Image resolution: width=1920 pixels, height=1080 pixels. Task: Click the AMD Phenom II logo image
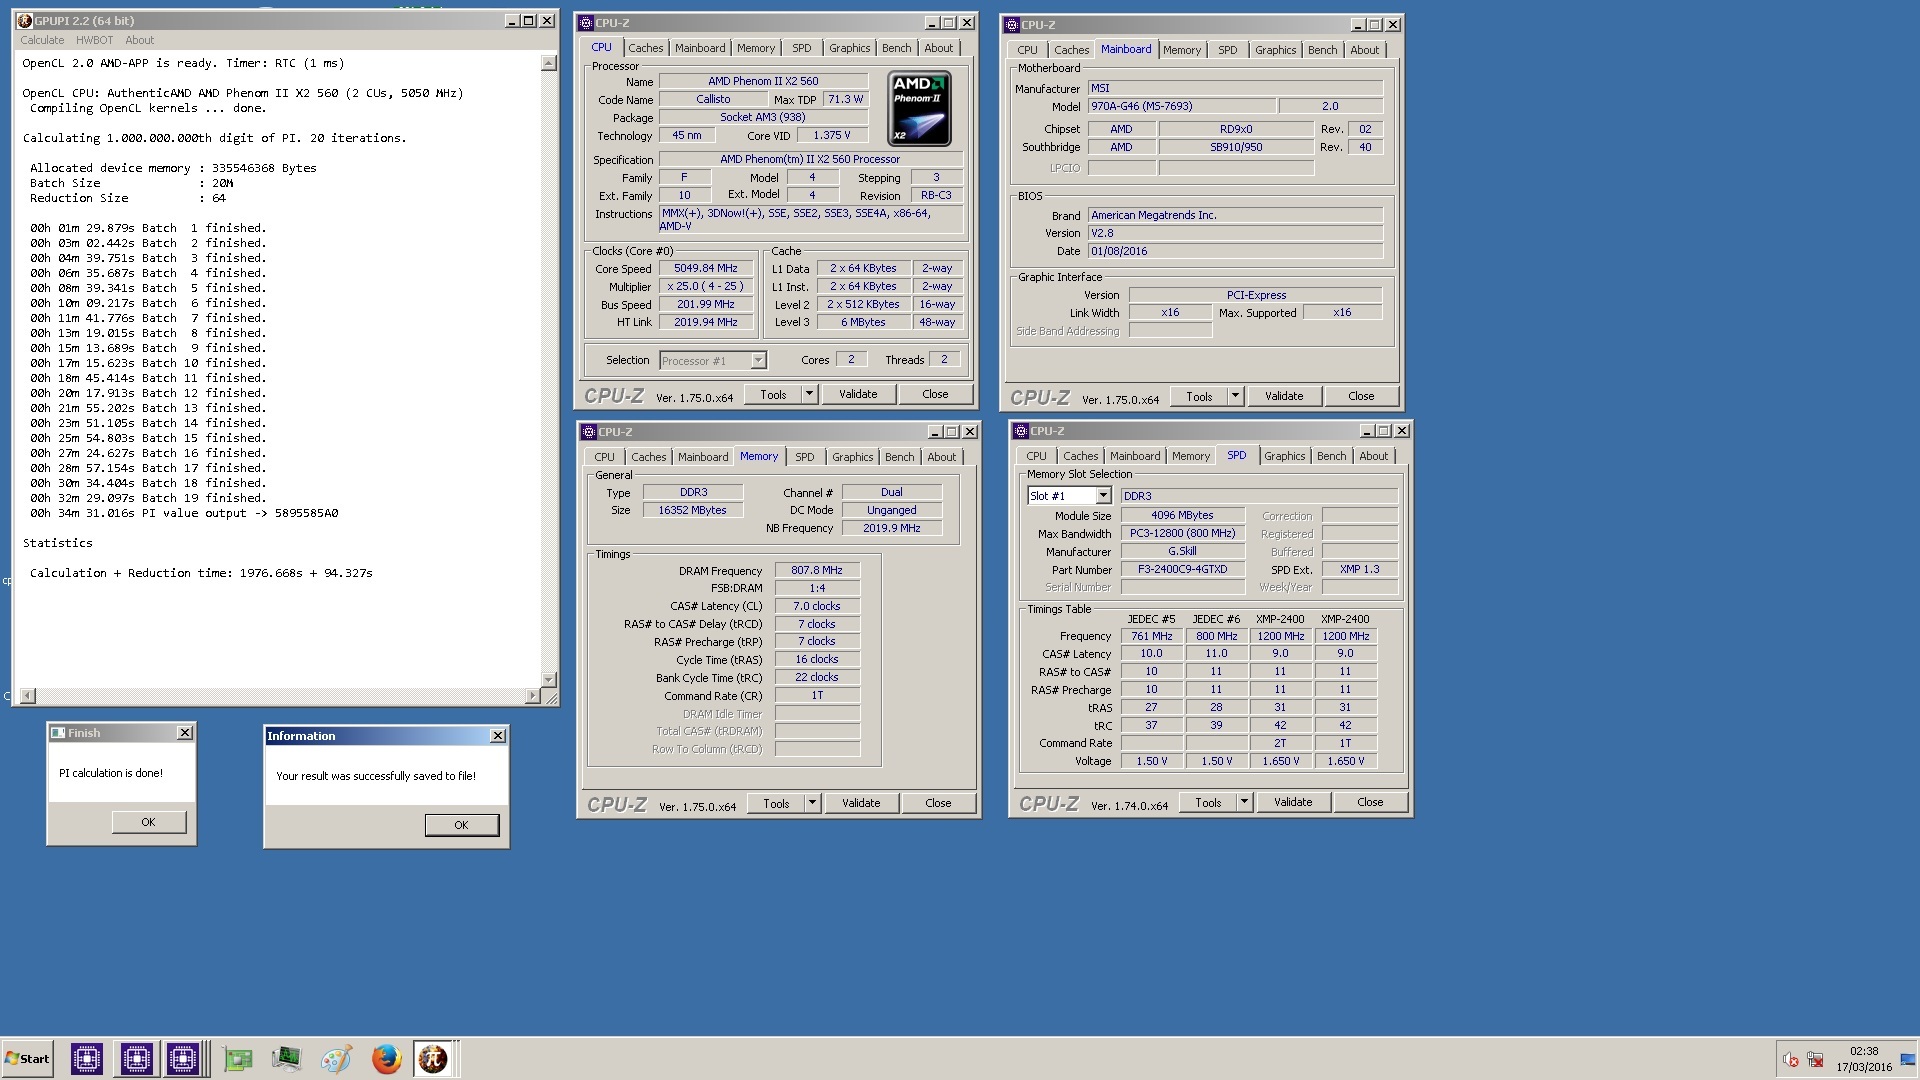pos(919,108)
